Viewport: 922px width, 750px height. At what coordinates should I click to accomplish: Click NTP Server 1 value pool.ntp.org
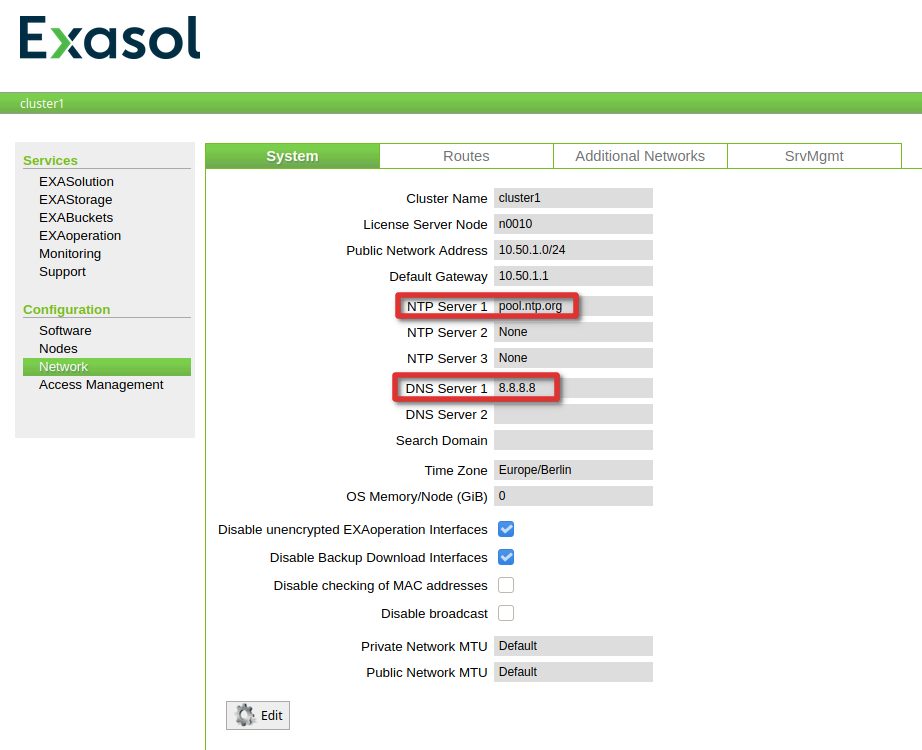tap(573, 306)
